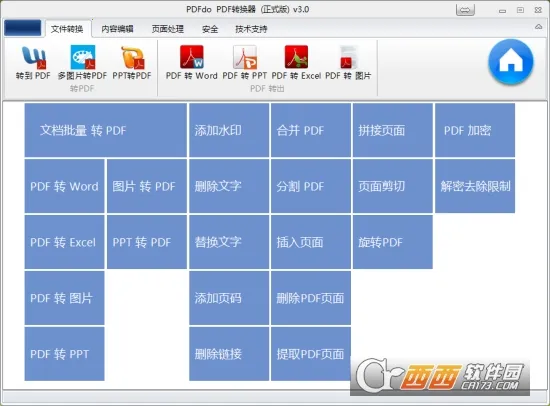Choose the 删除PDF页面 tile
The width and height of the screenshot is (550, 406).
click(311, 298)
